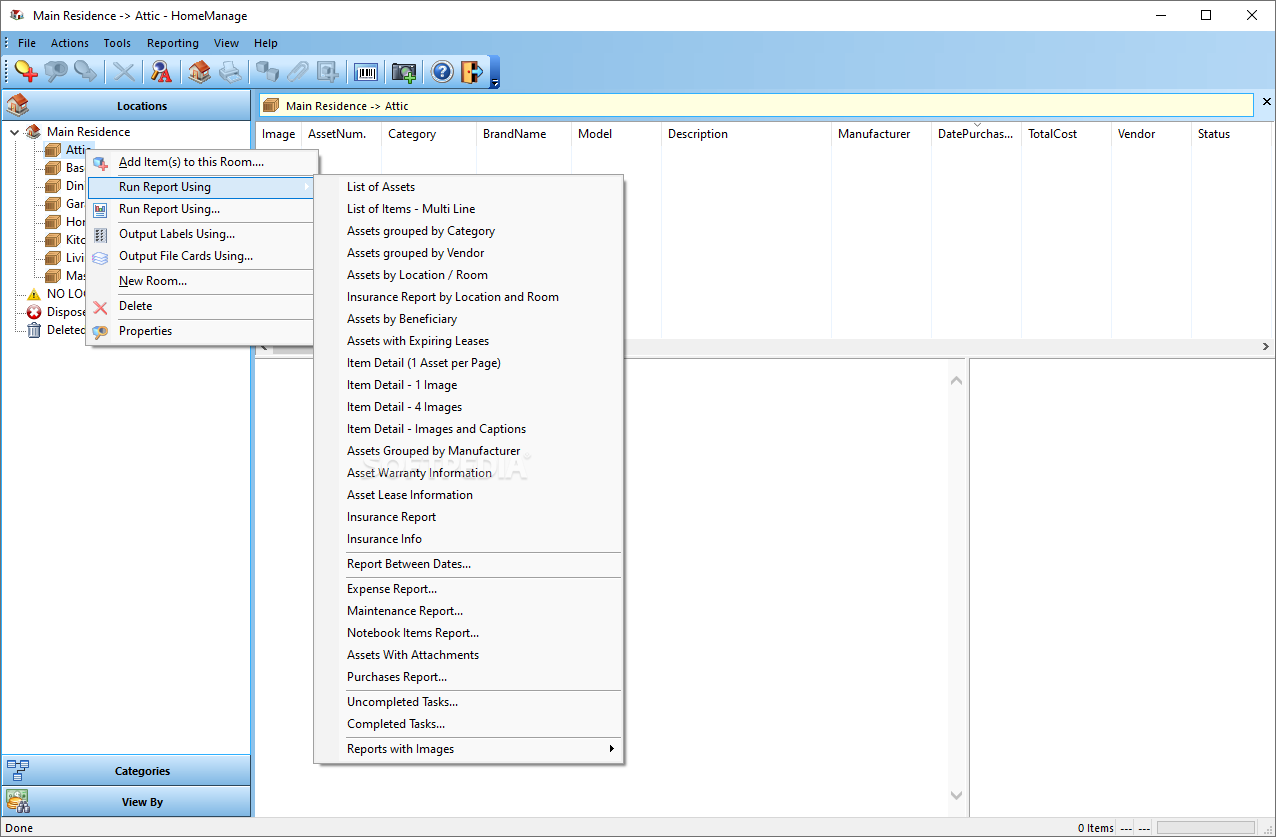Choose Asset Warranty Information report
1276x837 pixels.
pyautogui.click(x=469, y=473)
